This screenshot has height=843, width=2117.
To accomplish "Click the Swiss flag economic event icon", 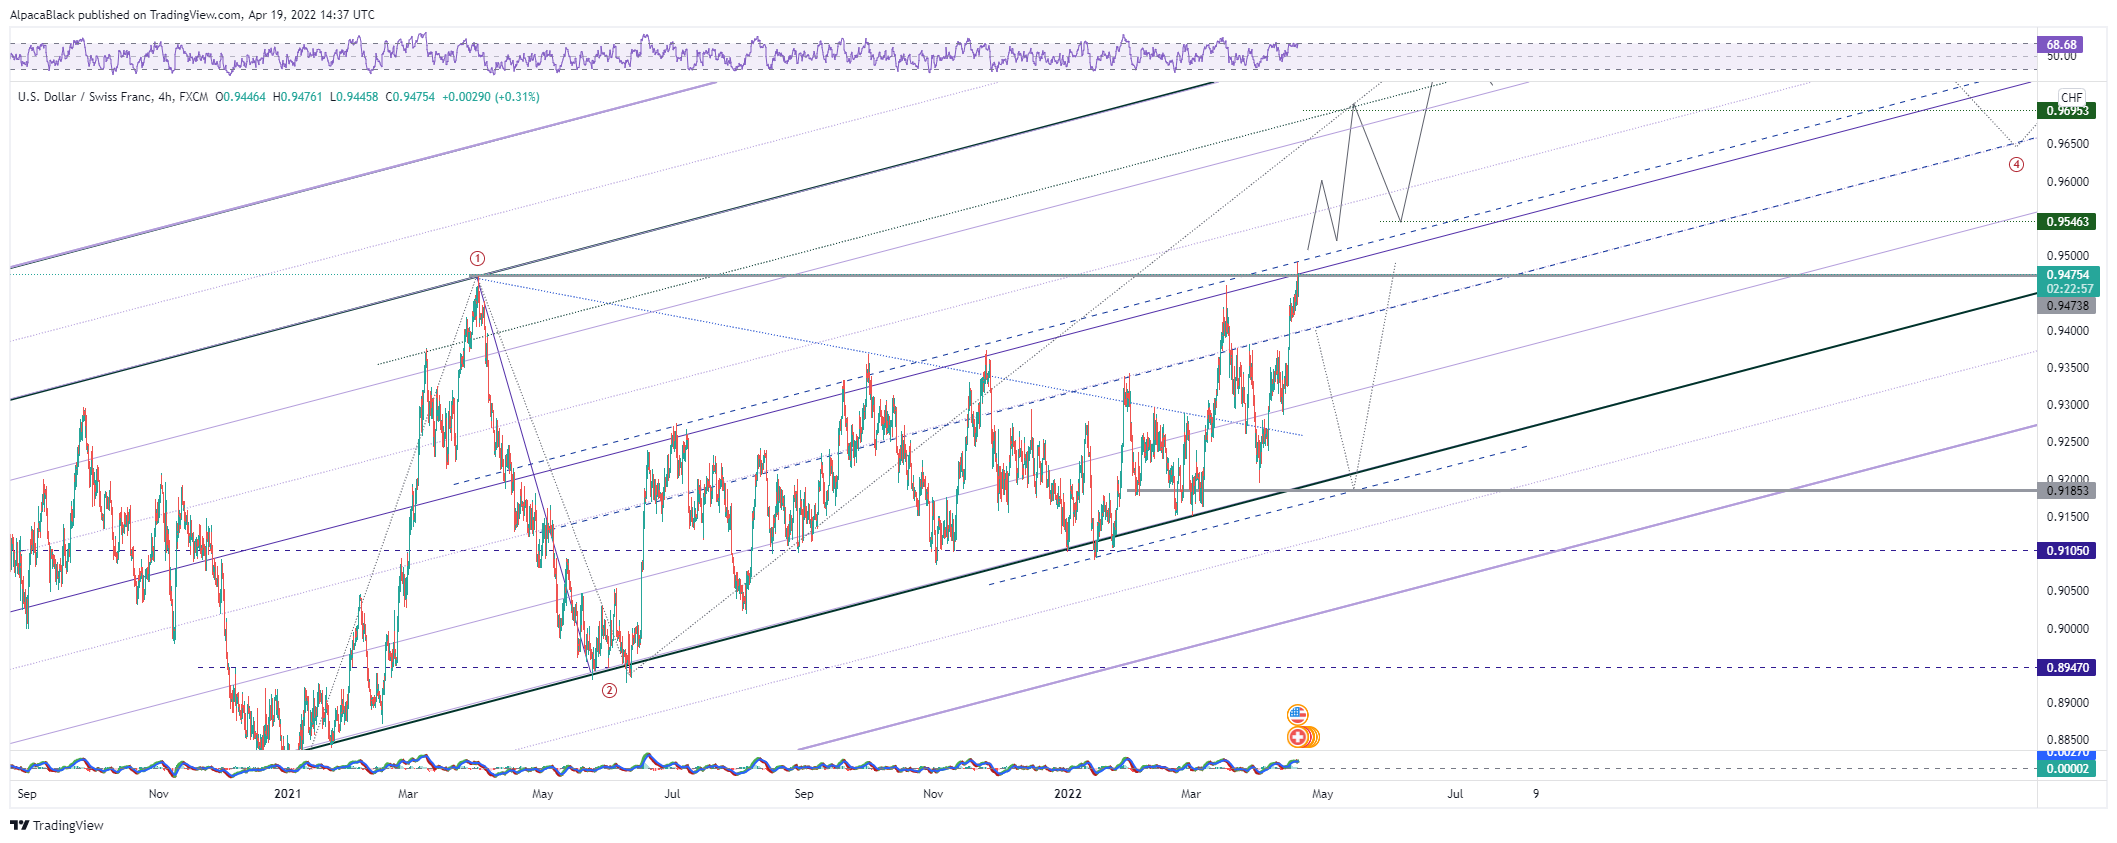I will [x=1297, y=737].
